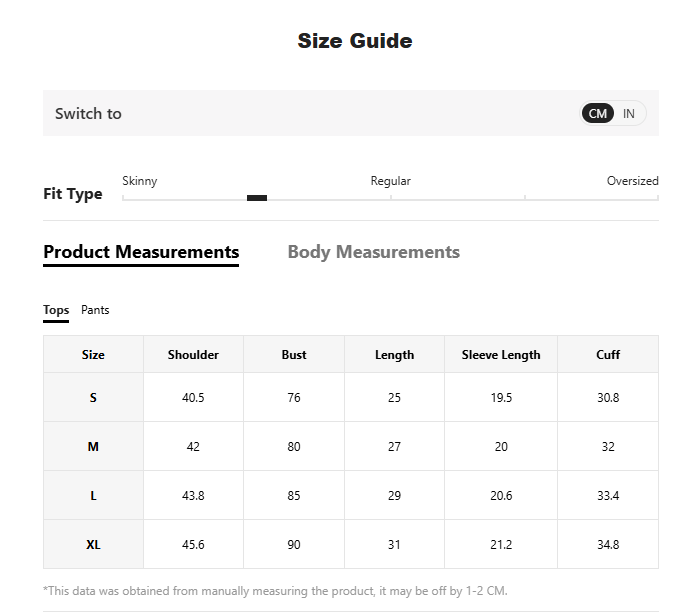Click the Bust column header
The height and width of the screenshot is (615, 690).
[294, 354]
